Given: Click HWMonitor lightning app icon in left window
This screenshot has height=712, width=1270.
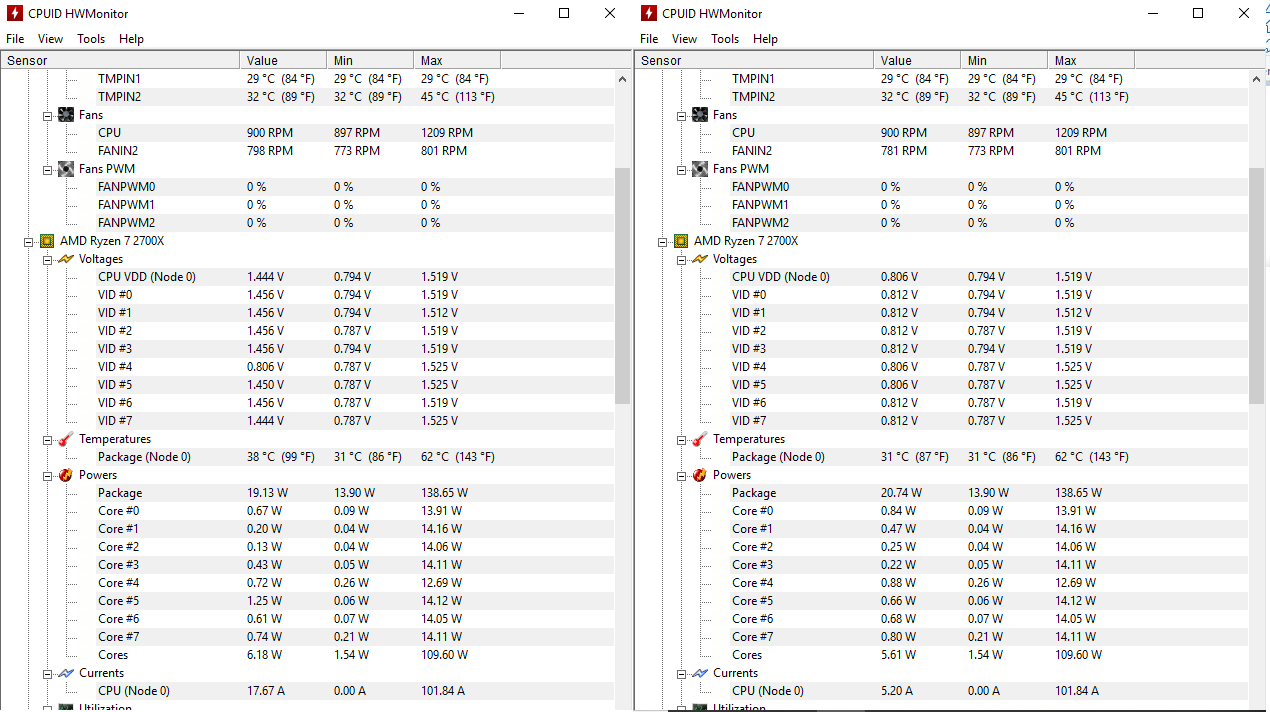Looking at the screenshot, I should coord(14,14).
